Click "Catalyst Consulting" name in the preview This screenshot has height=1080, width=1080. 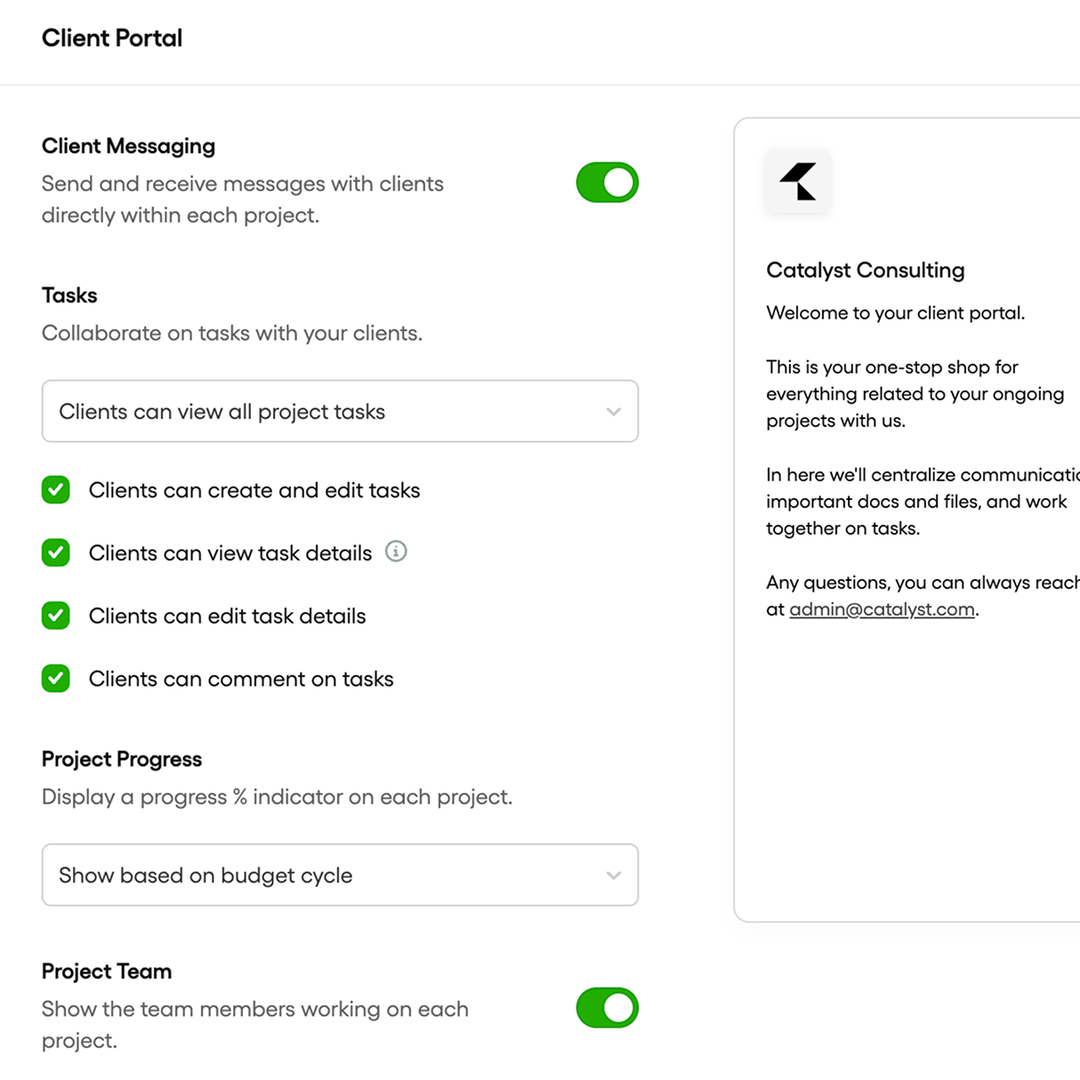point(865,270)
